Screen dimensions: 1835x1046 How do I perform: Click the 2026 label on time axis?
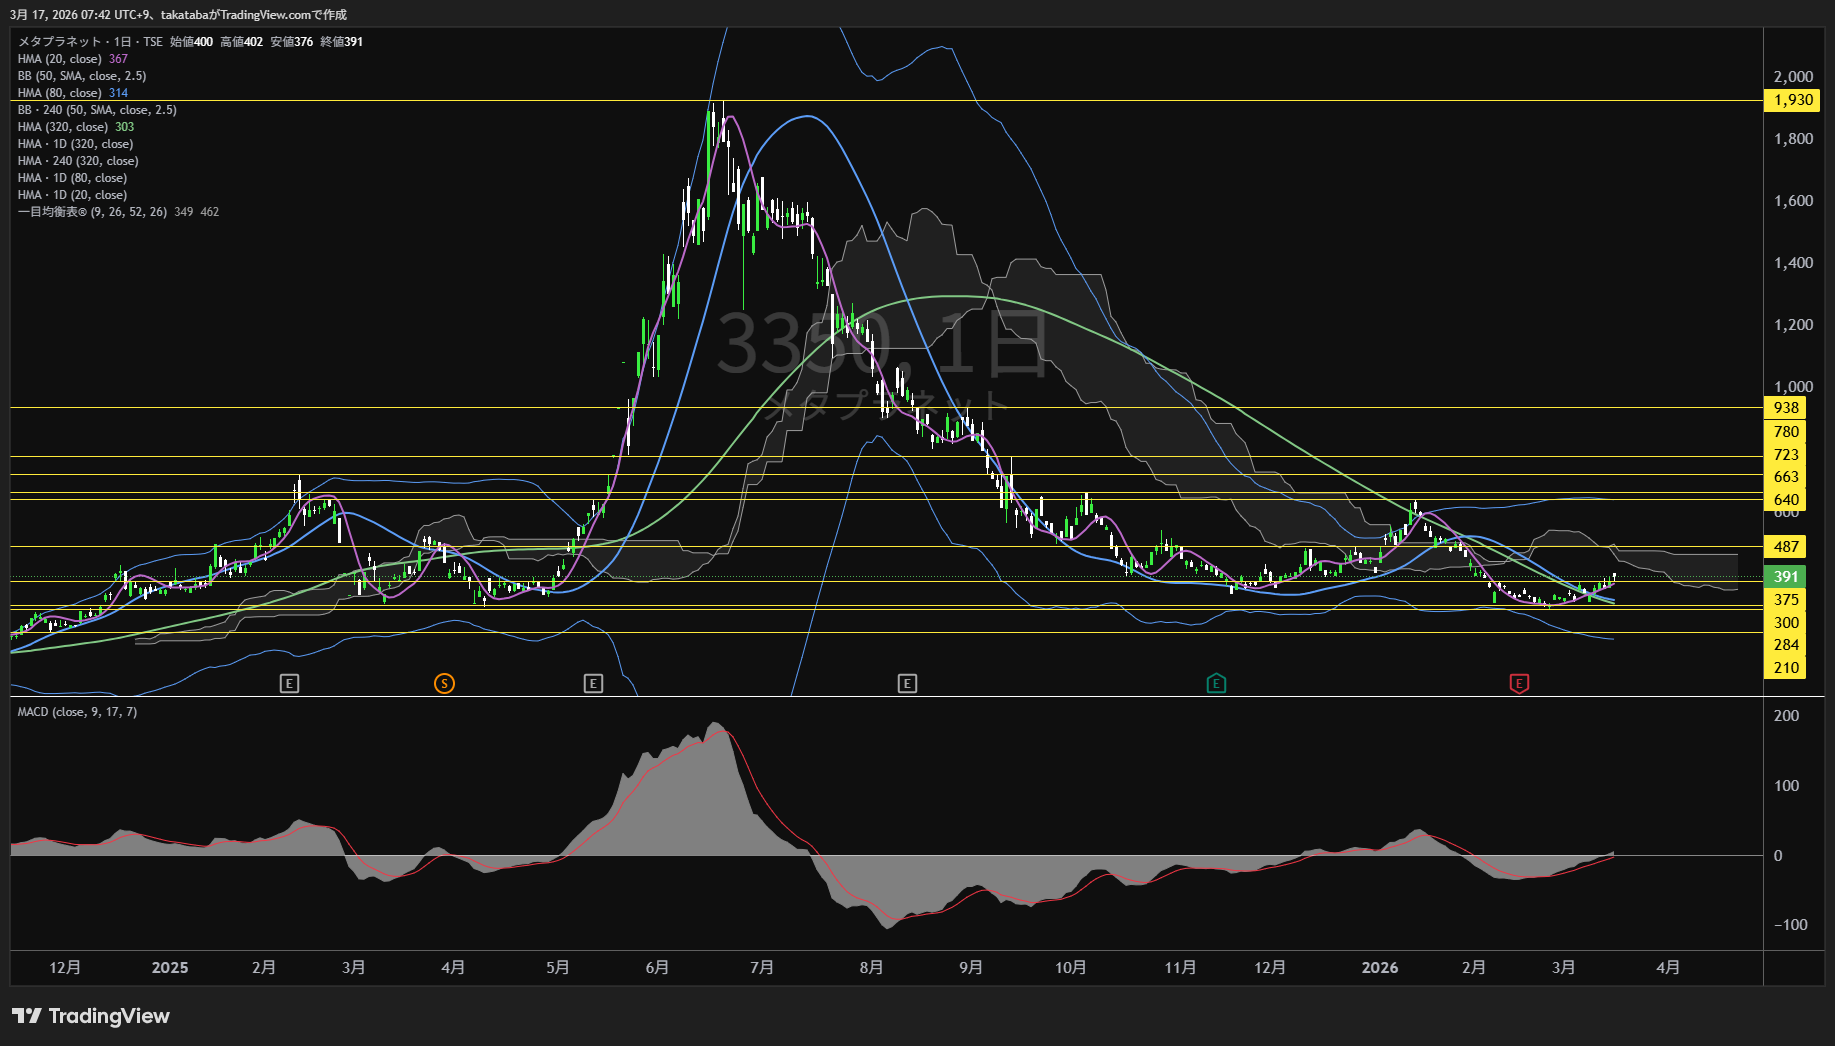pos(1379,967)
